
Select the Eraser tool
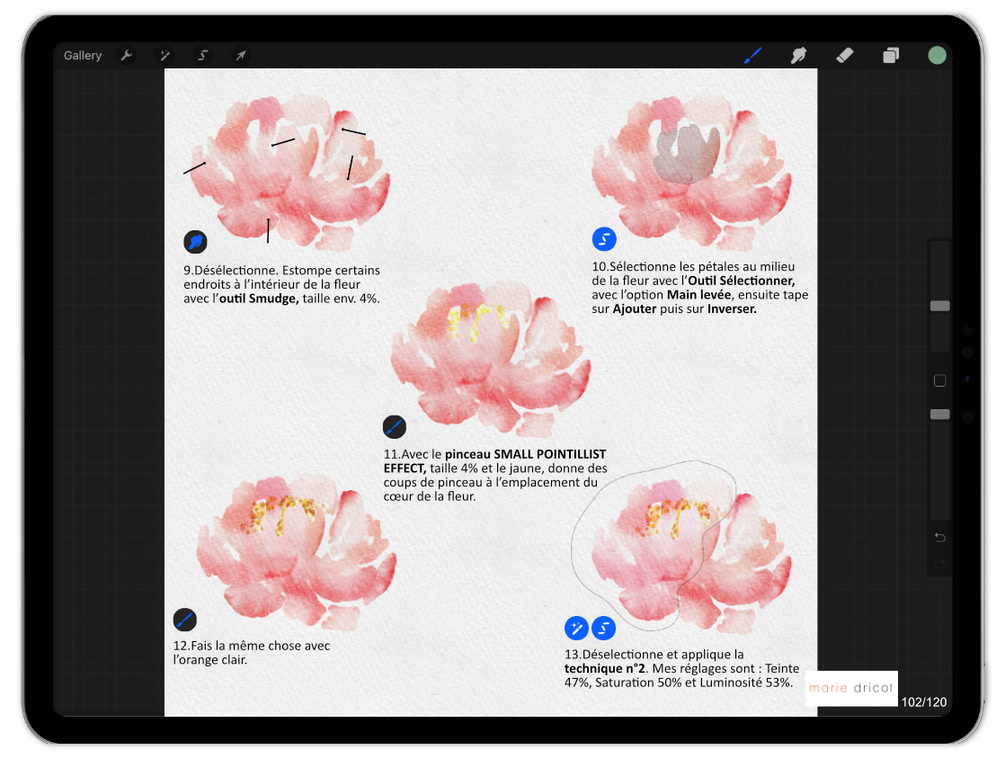pyautogui.click(x=845, y=56)
